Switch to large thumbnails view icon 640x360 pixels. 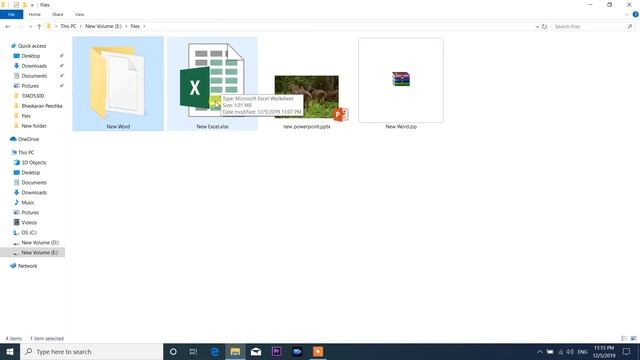633,338
